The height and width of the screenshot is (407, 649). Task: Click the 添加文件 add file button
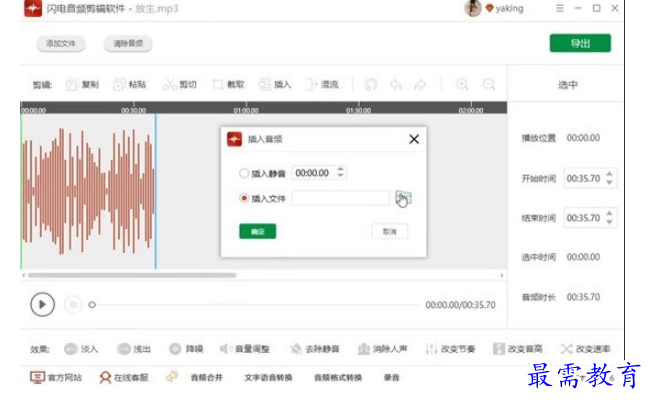point(61,43)
